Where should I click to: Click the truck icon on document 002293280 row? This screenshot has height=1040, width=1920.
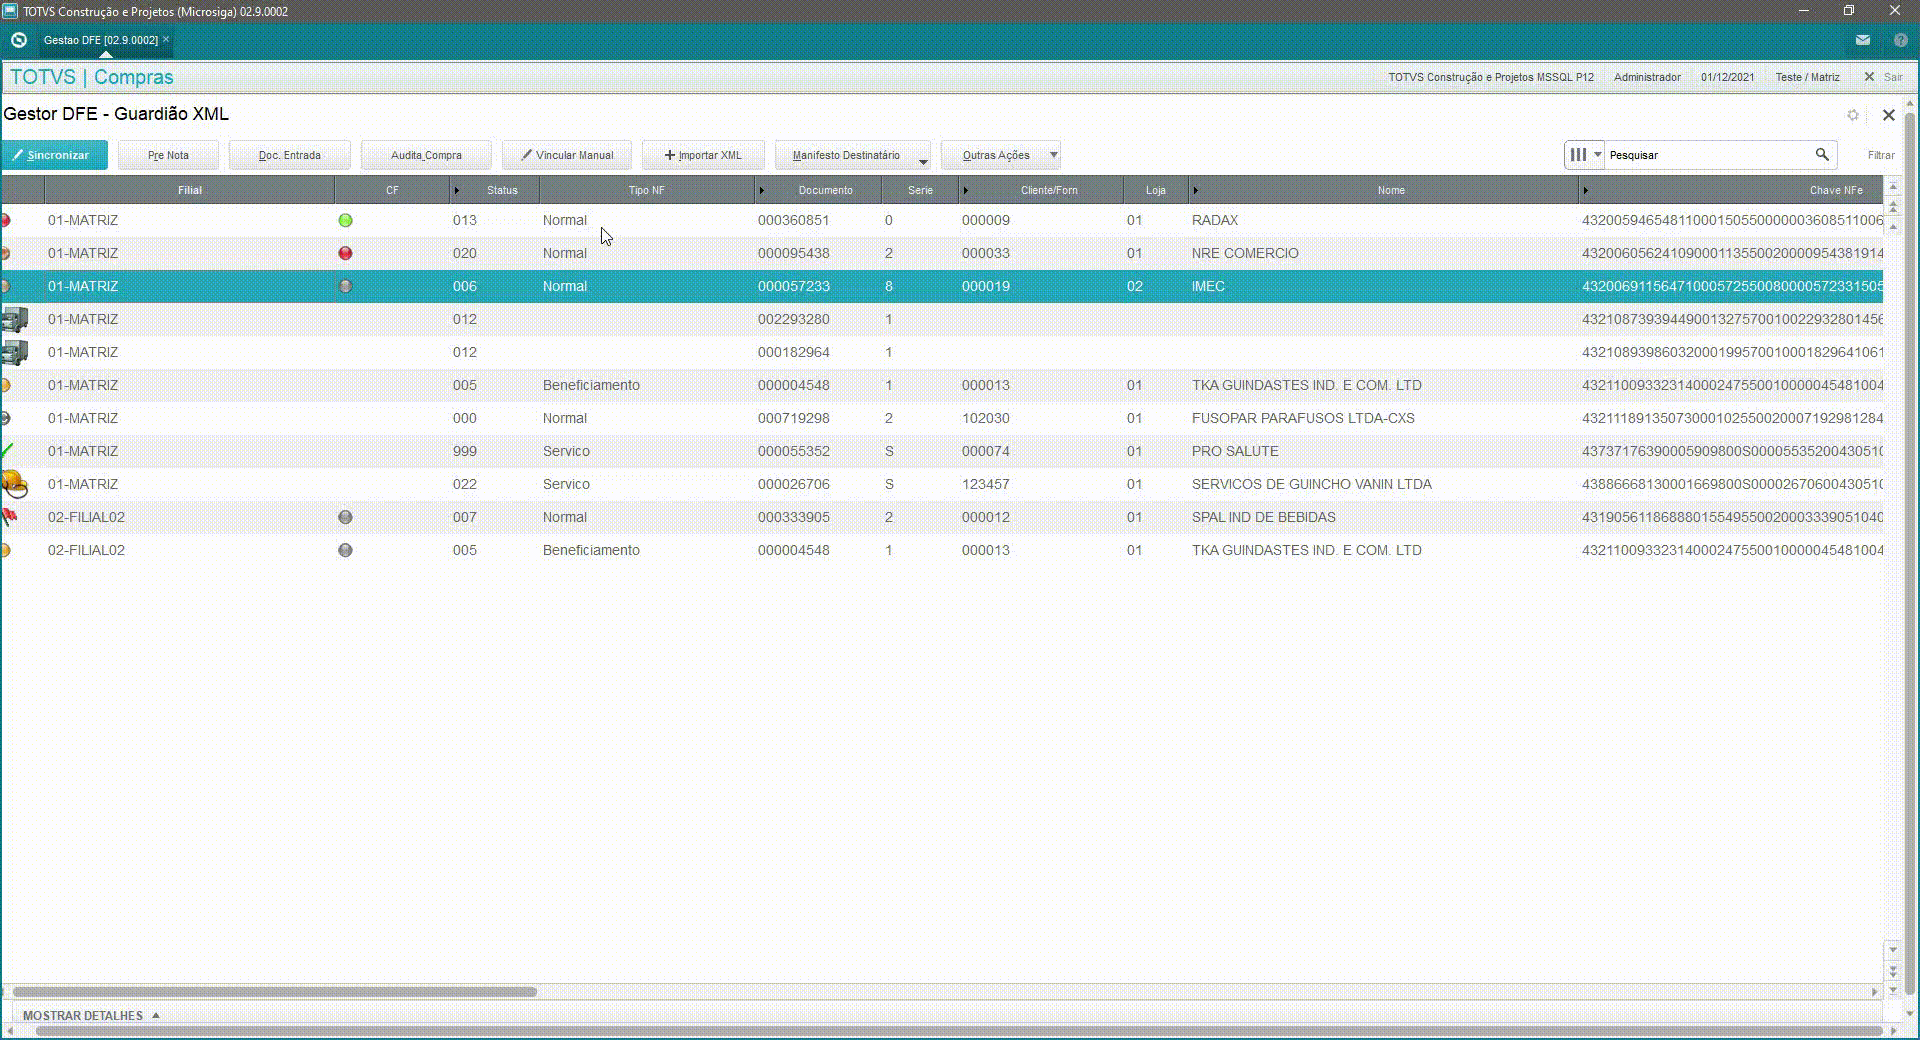(14, 319)
